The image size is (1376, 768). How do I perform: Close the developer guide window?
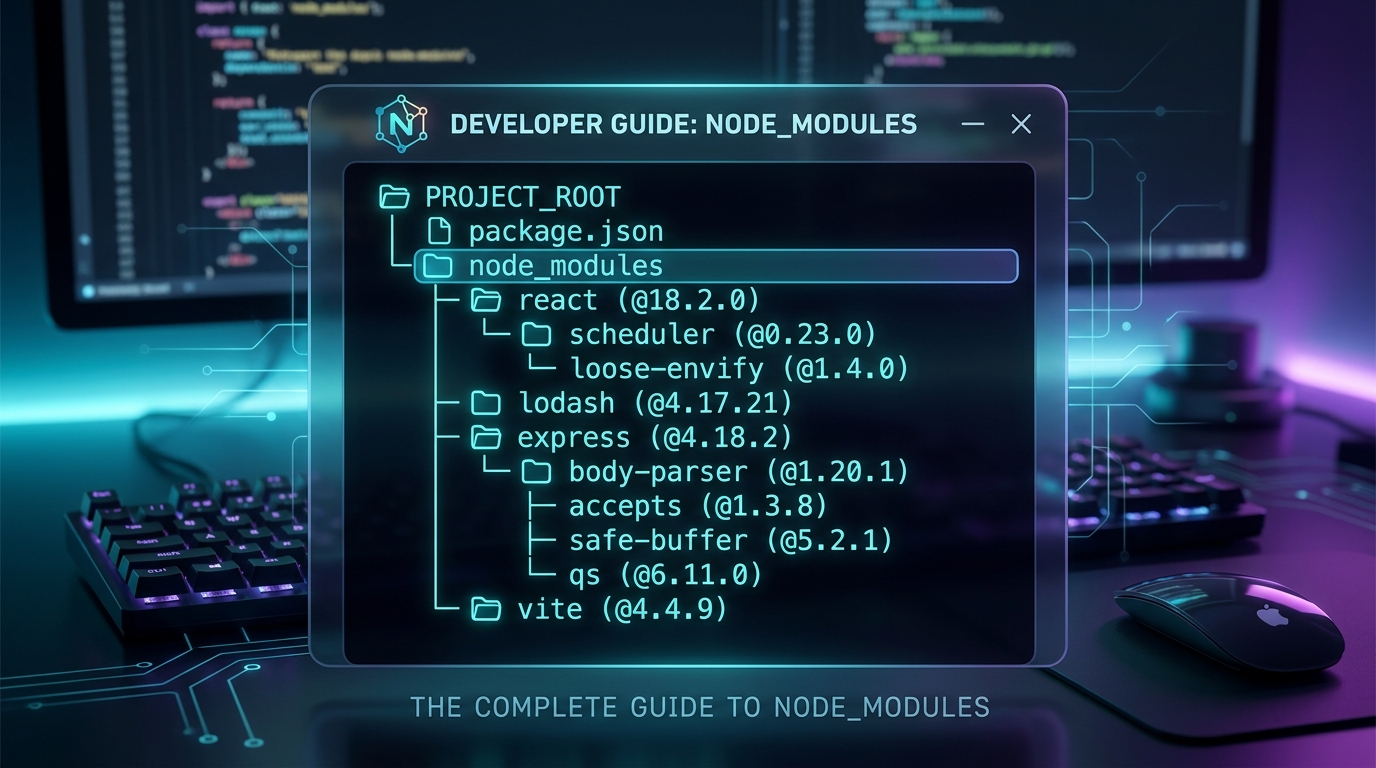point(1021,124)
